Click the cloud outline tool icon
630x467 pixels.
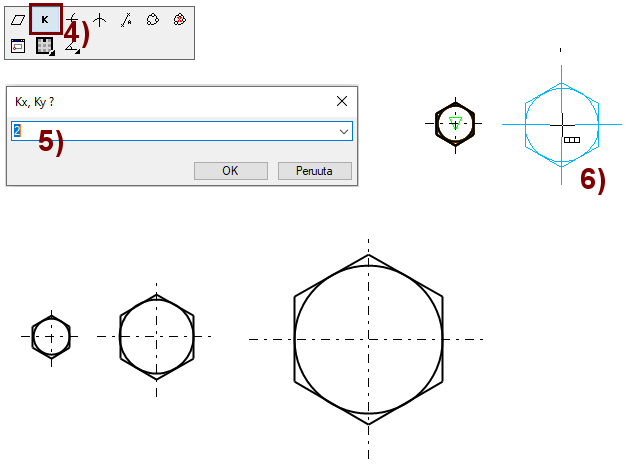(x=153, y=19)
